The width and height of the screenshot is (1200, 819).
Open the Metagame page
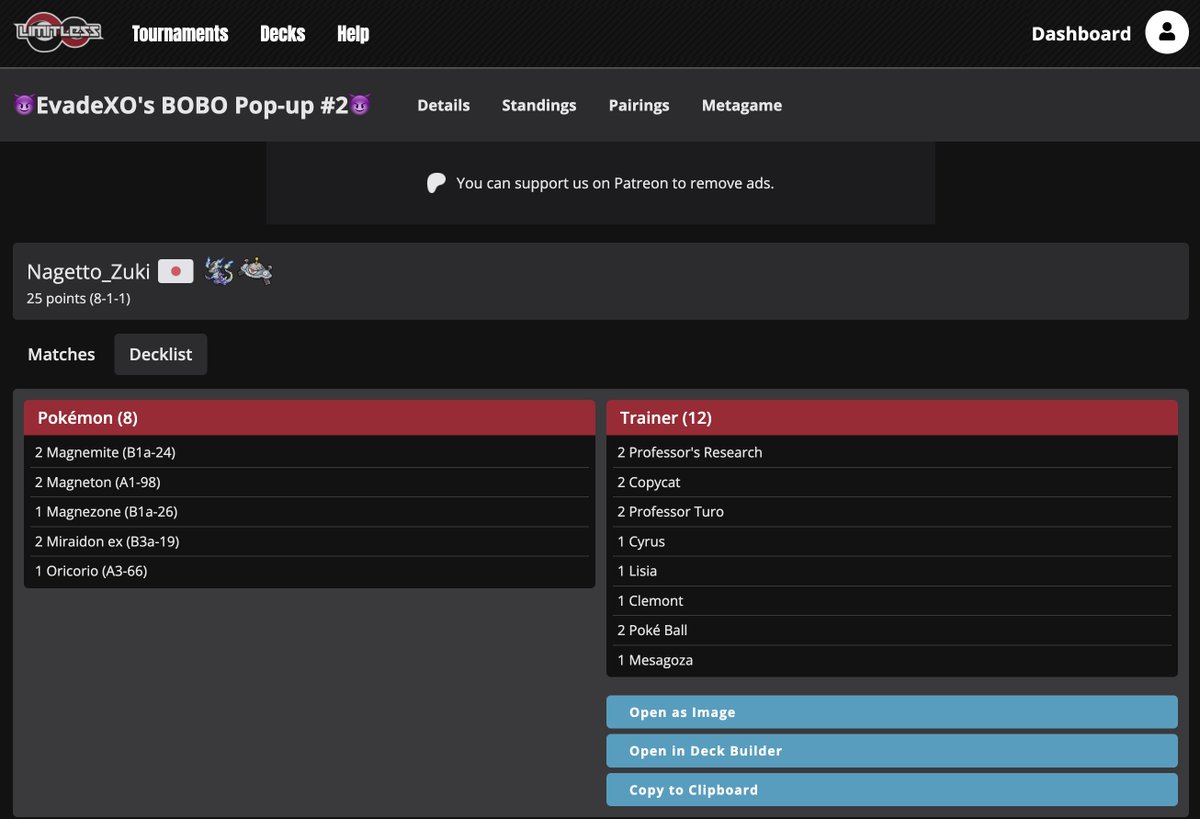(742, 105)
